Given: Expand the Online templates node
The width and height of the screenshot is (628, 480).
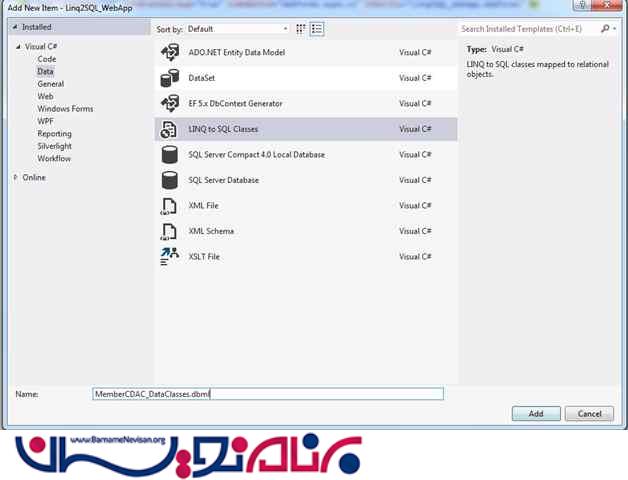Looking at the screenshot, I should [16, 177].
